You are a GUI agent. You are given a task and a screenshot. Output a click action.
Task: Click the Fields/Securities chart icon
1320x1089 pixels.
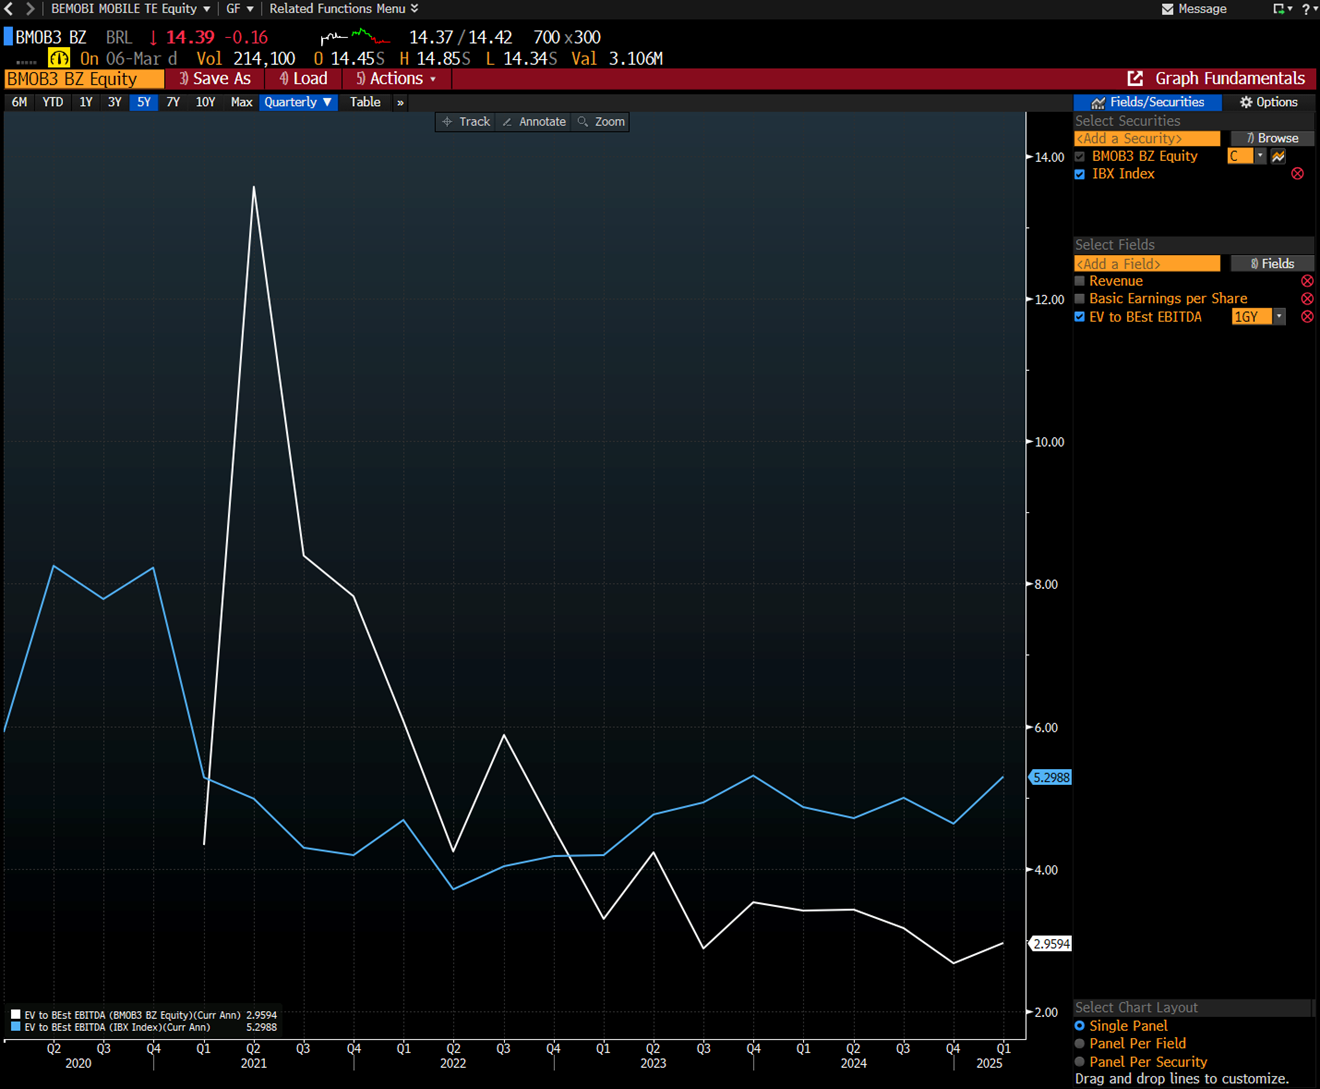point(1098,102)
